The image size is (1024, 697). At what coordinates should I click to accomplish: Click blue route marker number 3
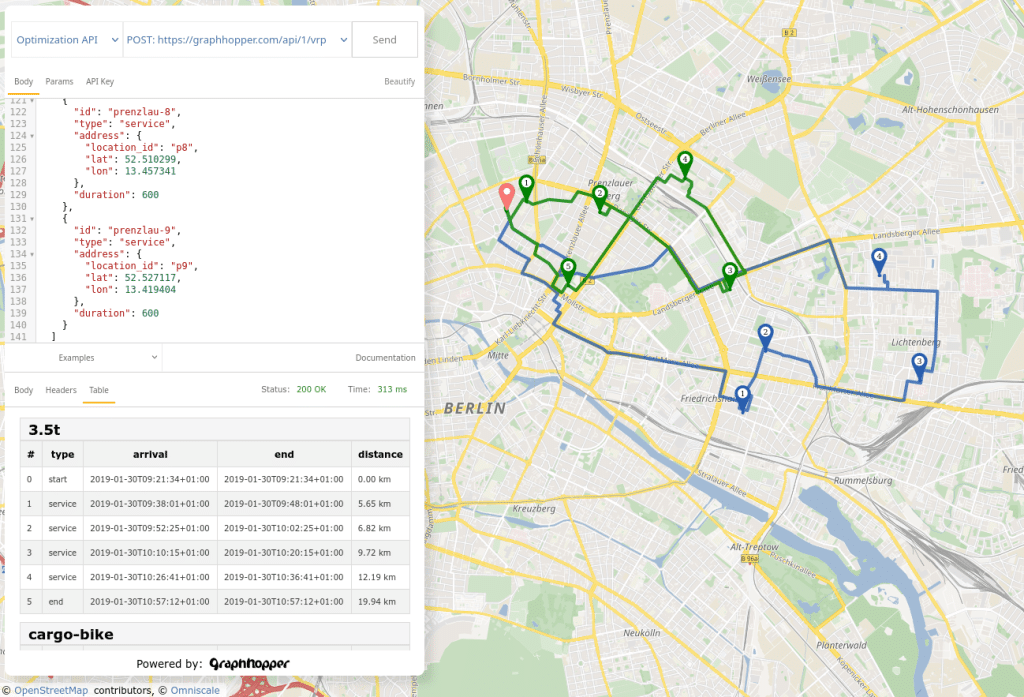coord(919,364)
